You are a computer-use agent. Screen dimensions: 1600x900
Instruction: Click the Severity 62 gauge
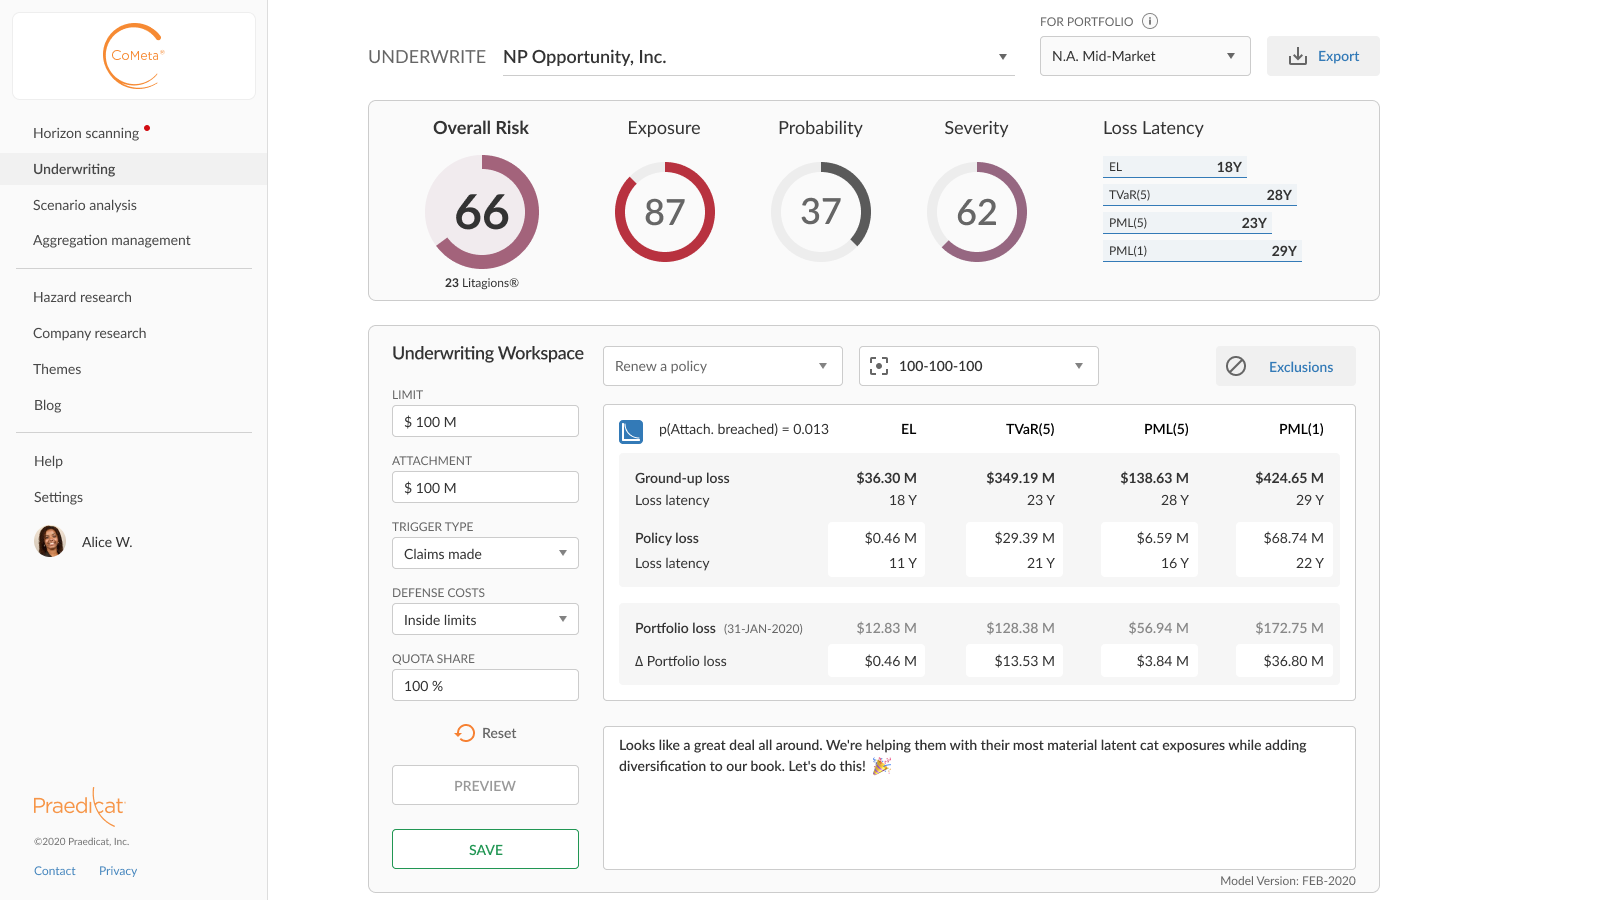pyautogui.click(x=977, y=212)
